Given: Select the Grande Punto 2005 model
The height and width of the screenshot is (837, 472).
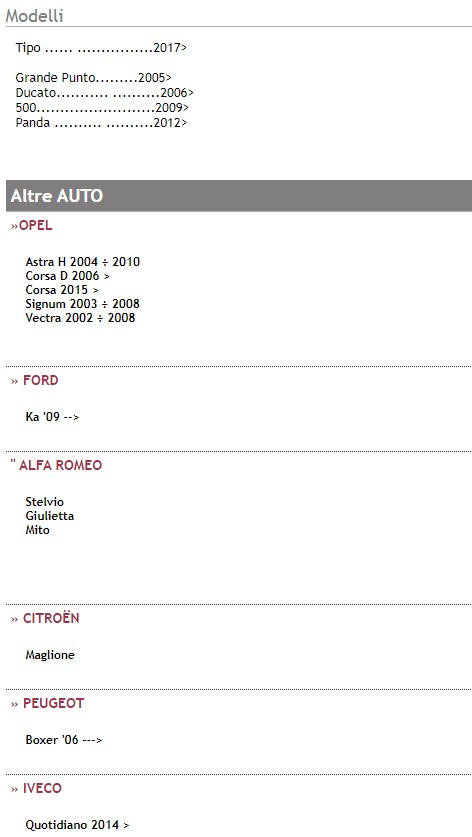Looking at the screenshot, I should (x=93, y=78).
